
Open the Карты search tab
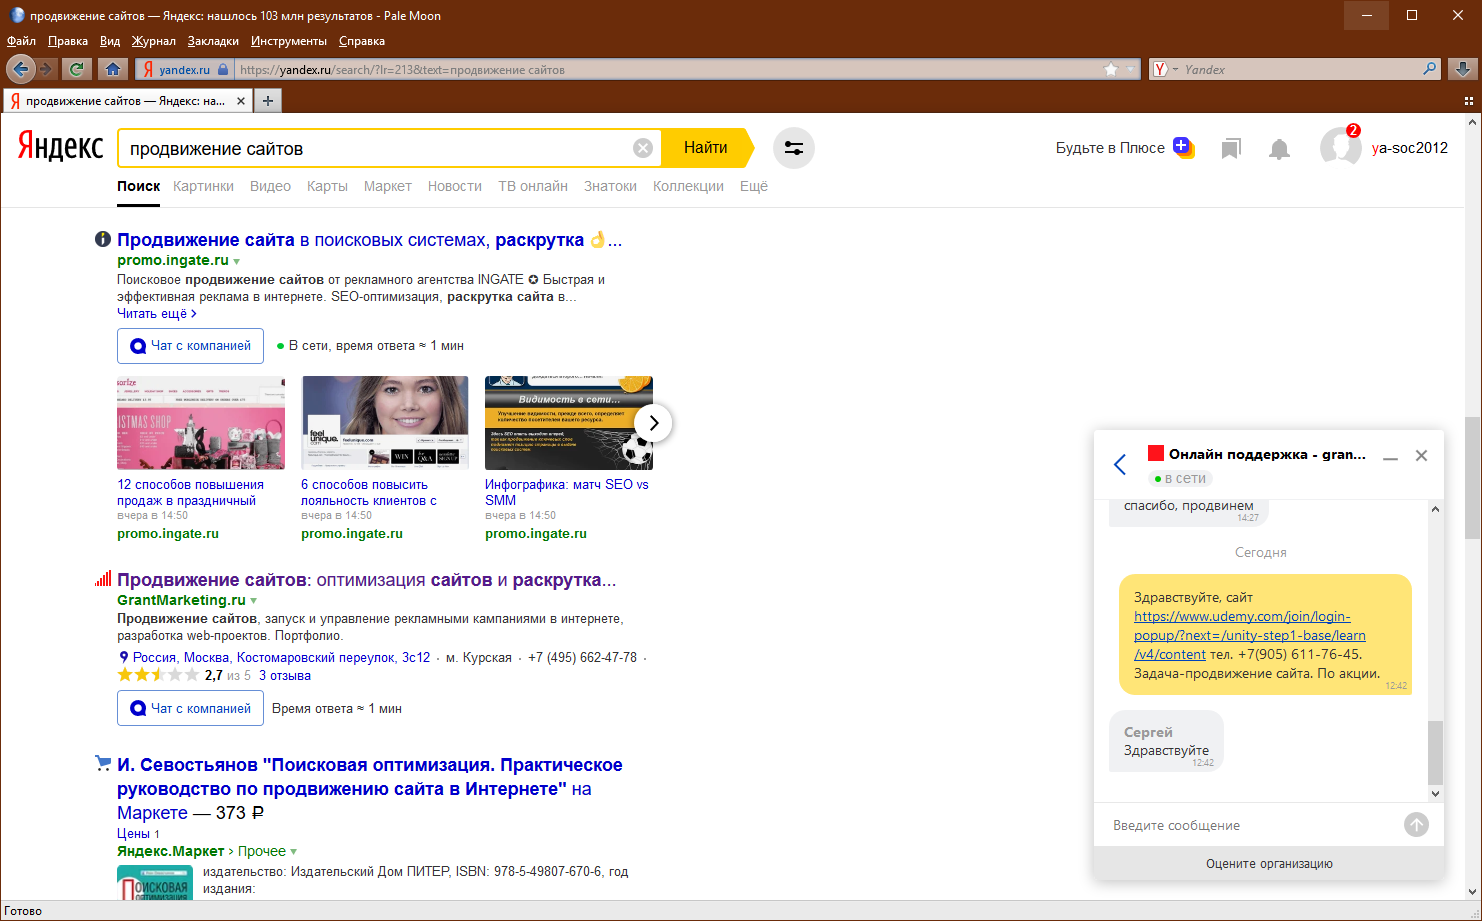point(327,186)
